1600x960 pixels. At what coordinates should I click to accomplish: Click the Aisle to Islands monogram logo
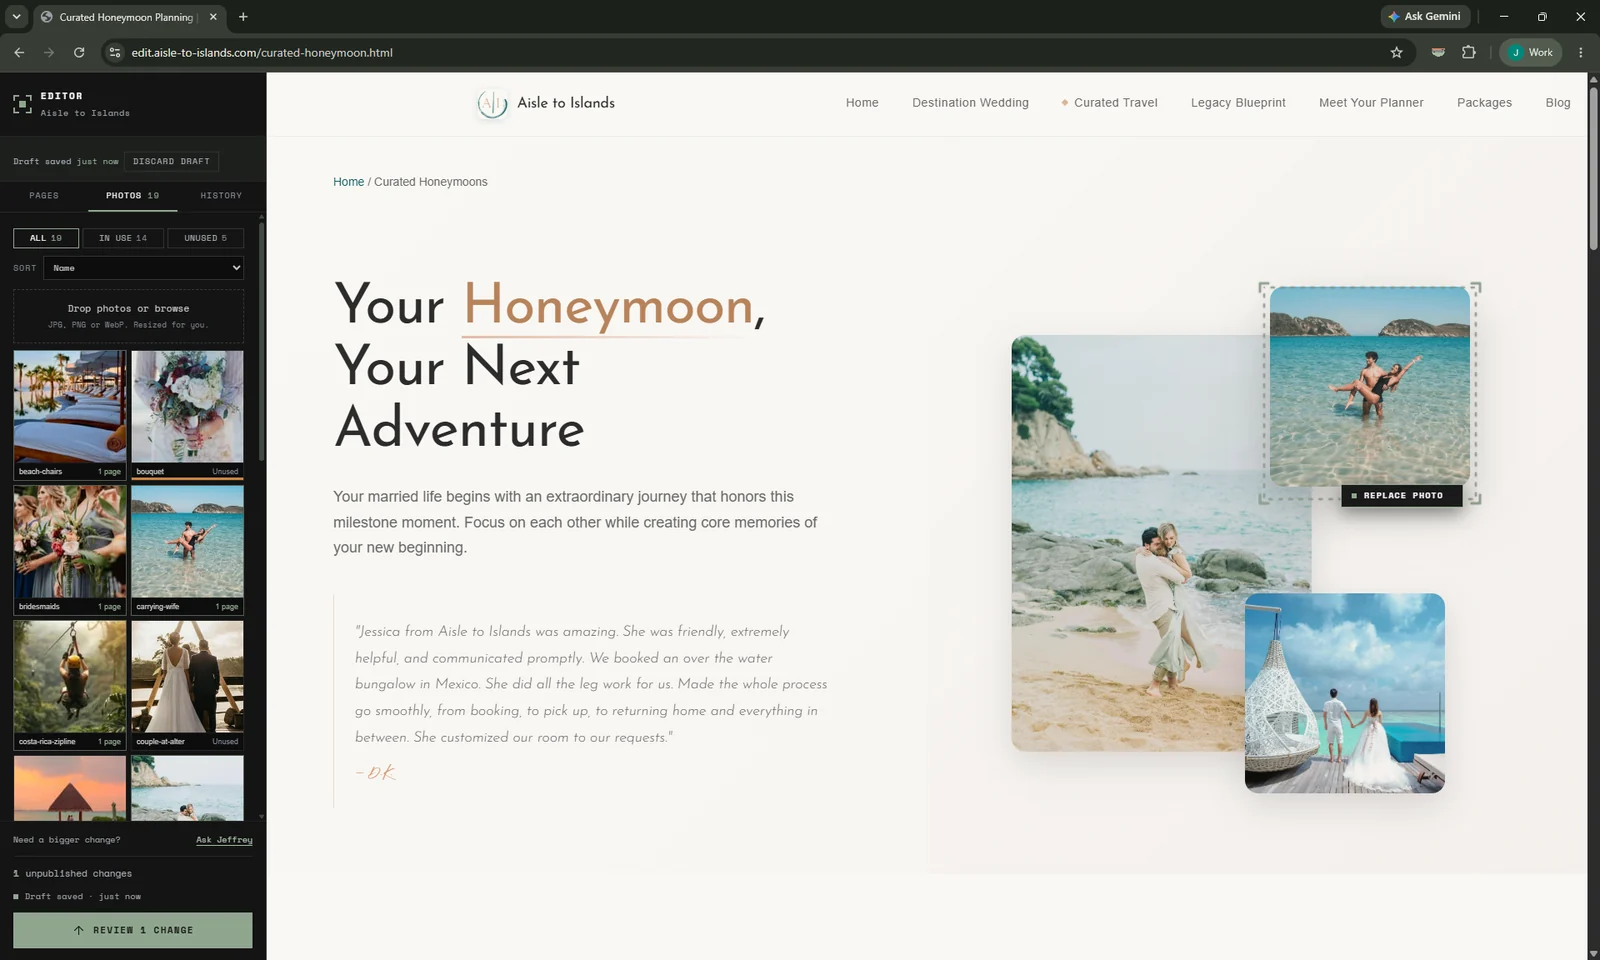(x=492, y=103)
